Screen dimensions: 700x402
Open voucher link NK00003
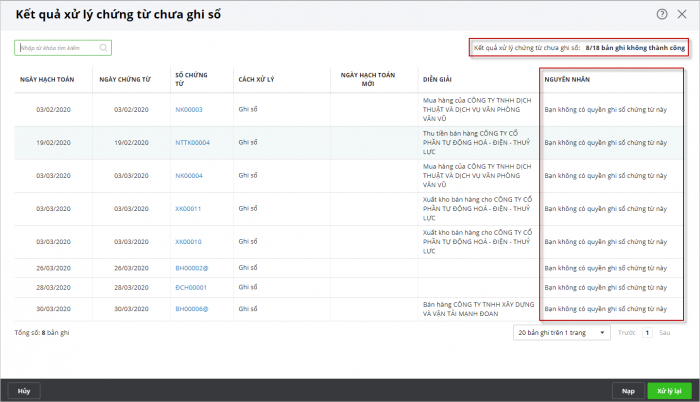[189, 109]
